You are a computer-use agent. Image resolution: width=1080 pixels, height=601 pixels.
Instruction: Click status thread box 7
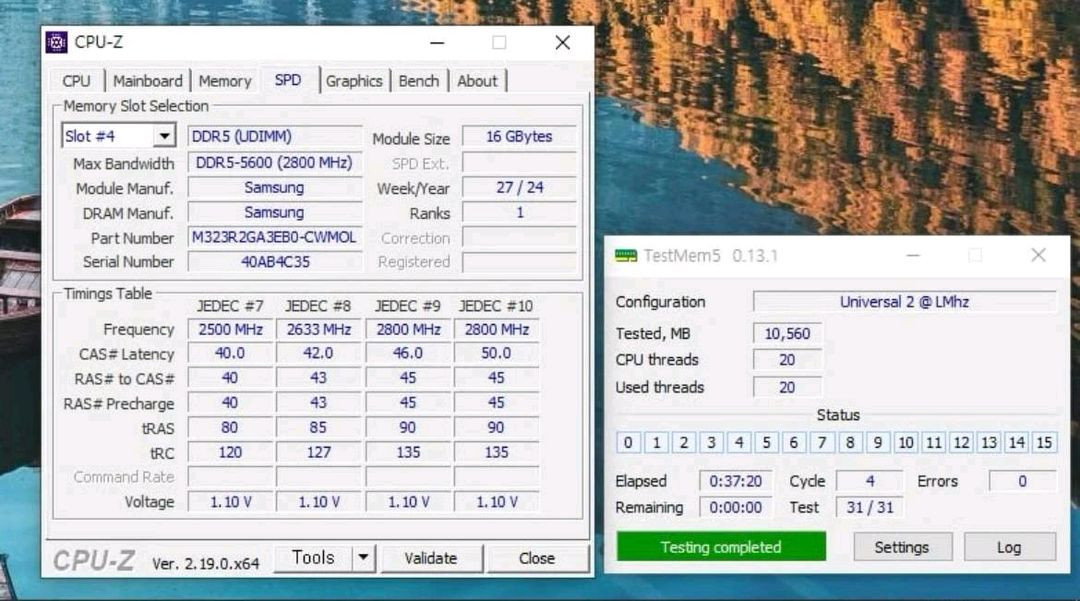tap(822, 443)
